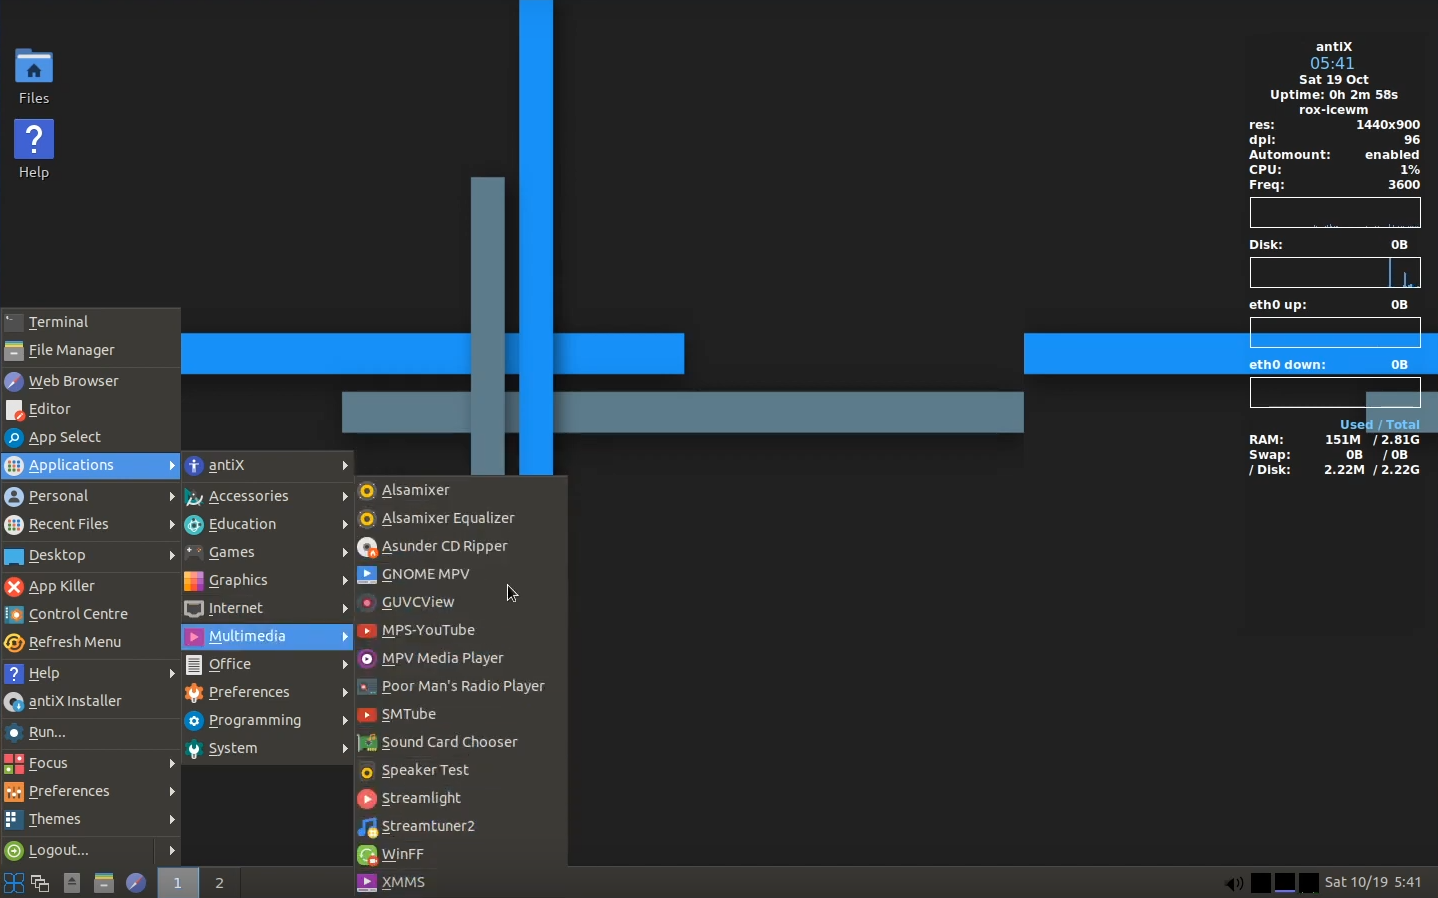Open the Accessories category
1438x898 pixels.
click(x=268, y=496)
